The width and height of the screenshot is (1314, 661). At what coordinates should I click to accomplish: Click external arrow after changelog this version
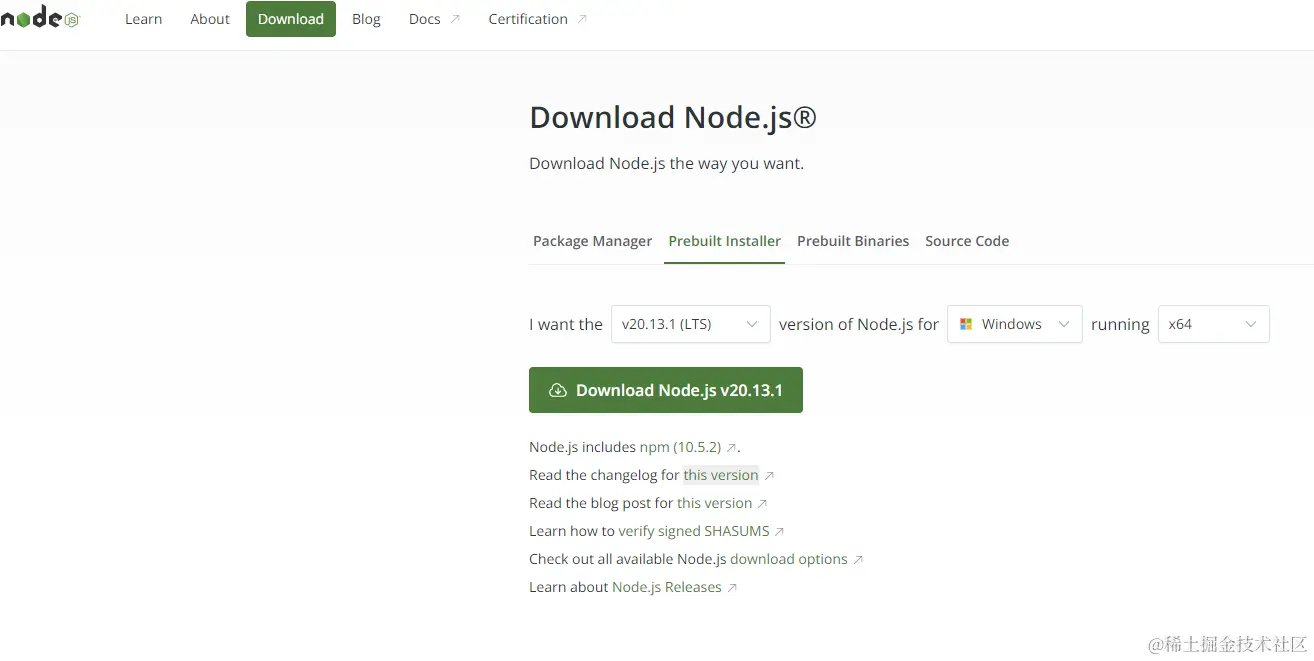tap(769, 476)
